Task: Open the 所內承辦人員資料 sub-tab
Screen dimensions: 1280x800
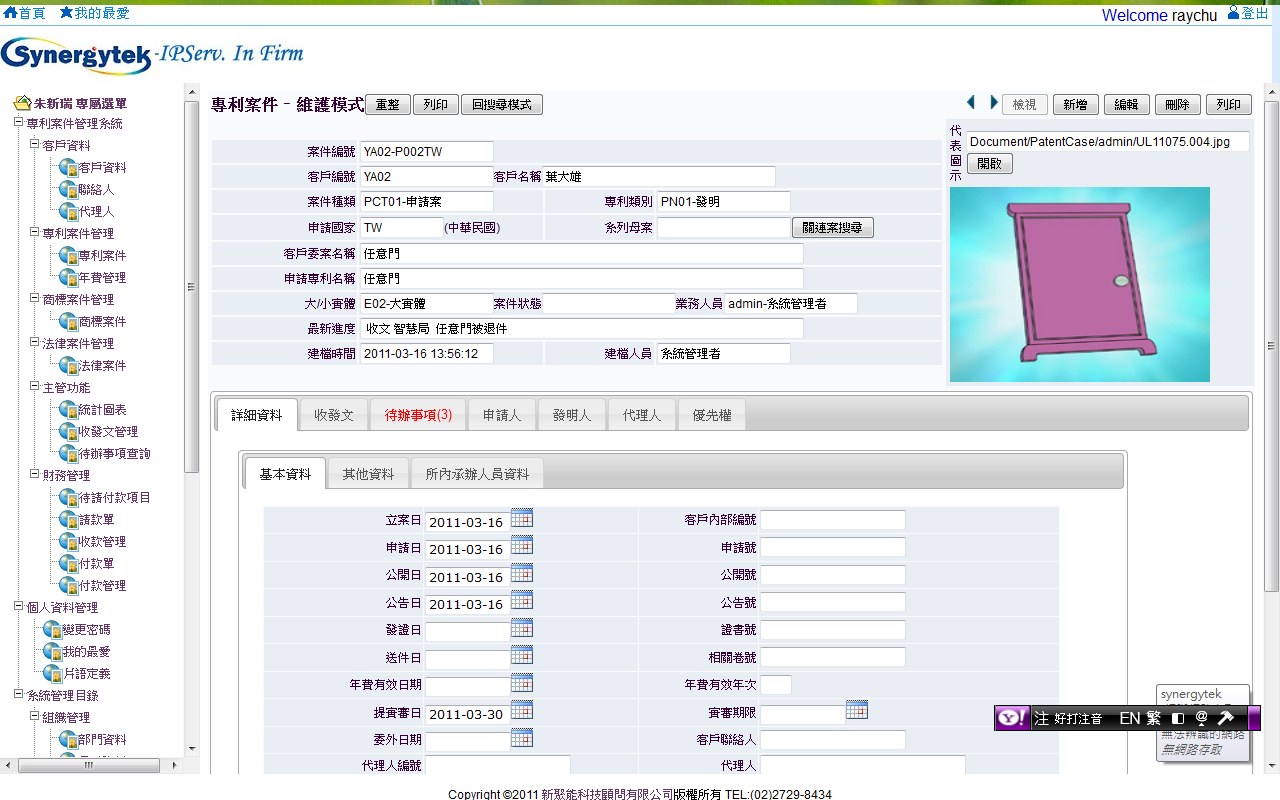Action: [x=477, y=474]
